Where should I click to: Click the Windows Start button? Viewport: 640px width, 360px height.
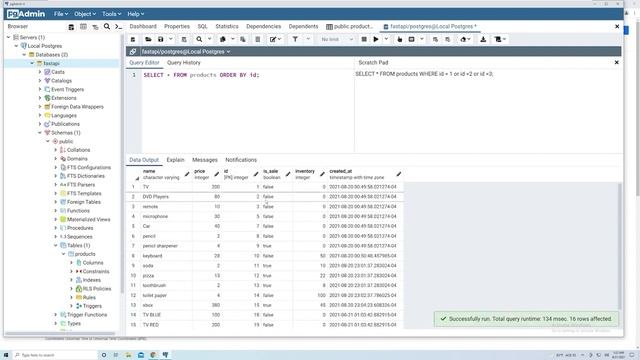click(x=6, y=355)
